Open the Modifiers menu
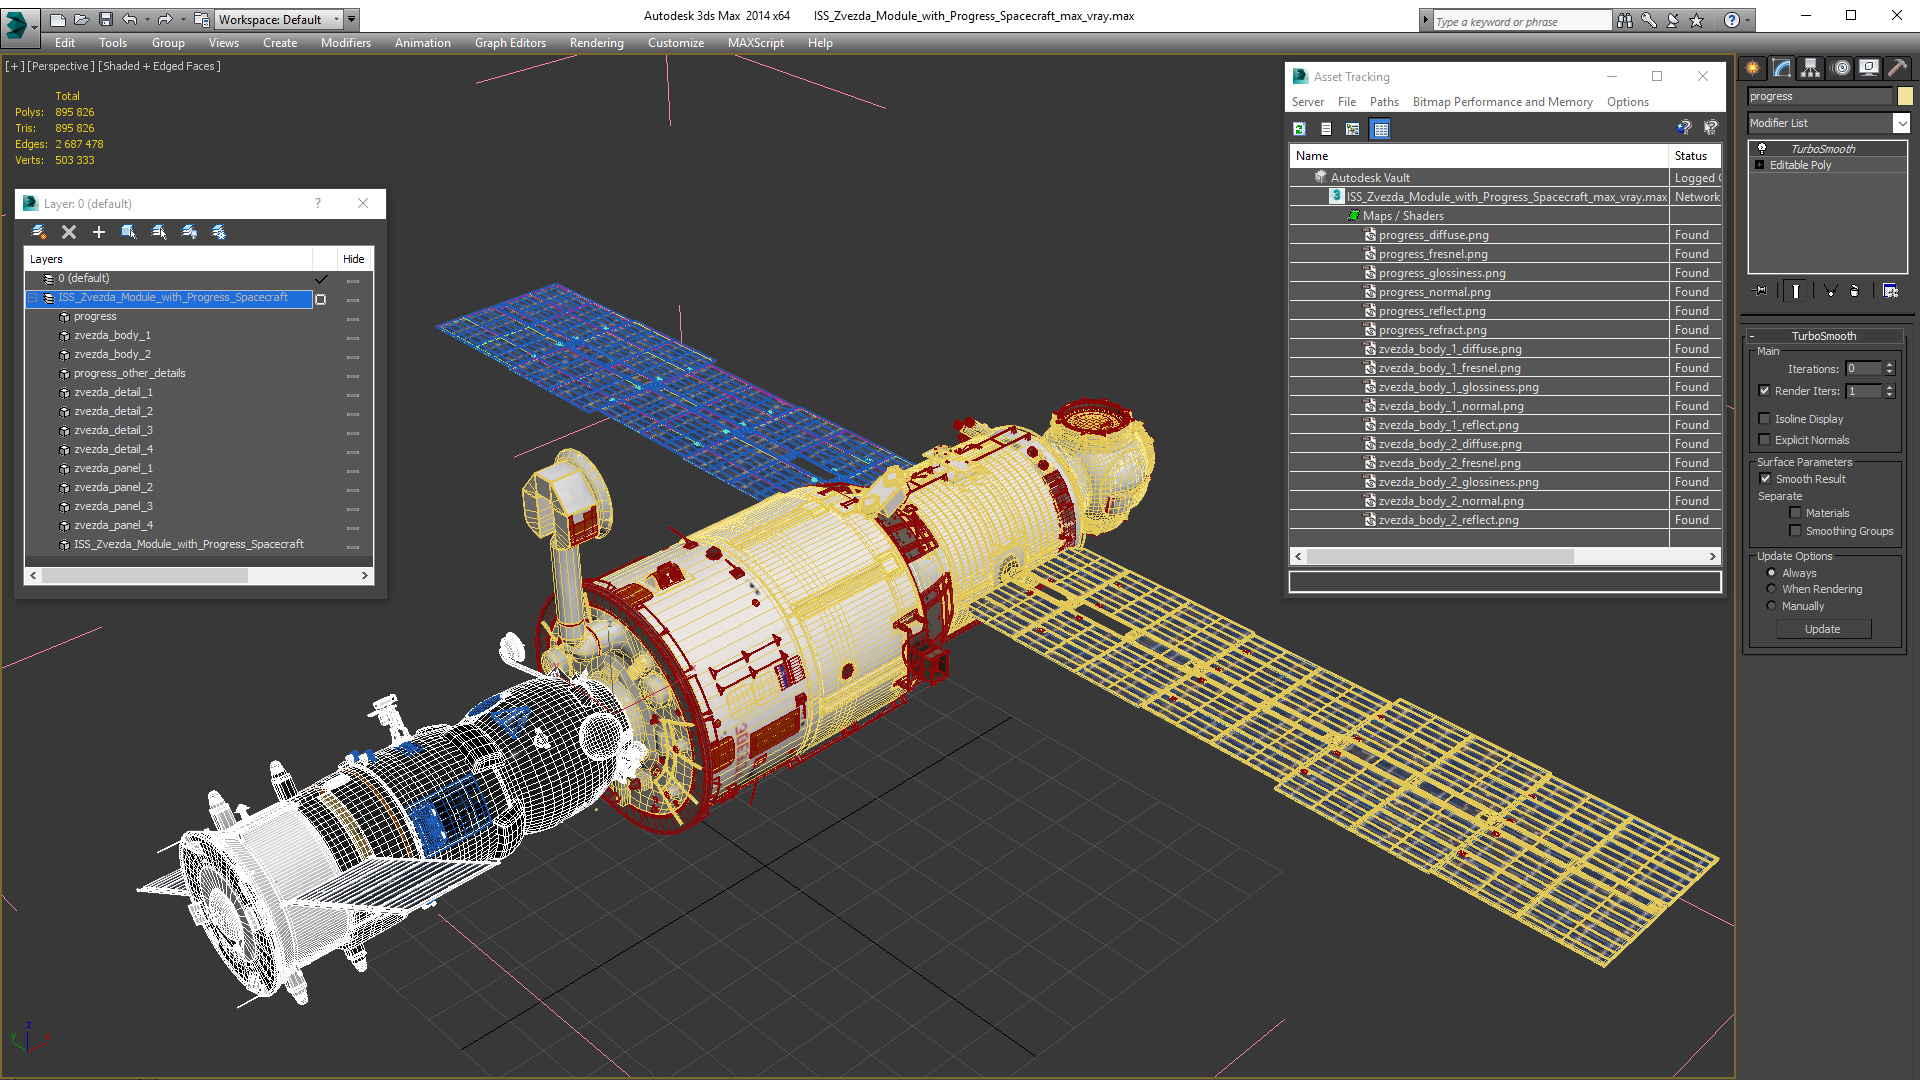The image size is (1920, 1080). coord(346,43)
